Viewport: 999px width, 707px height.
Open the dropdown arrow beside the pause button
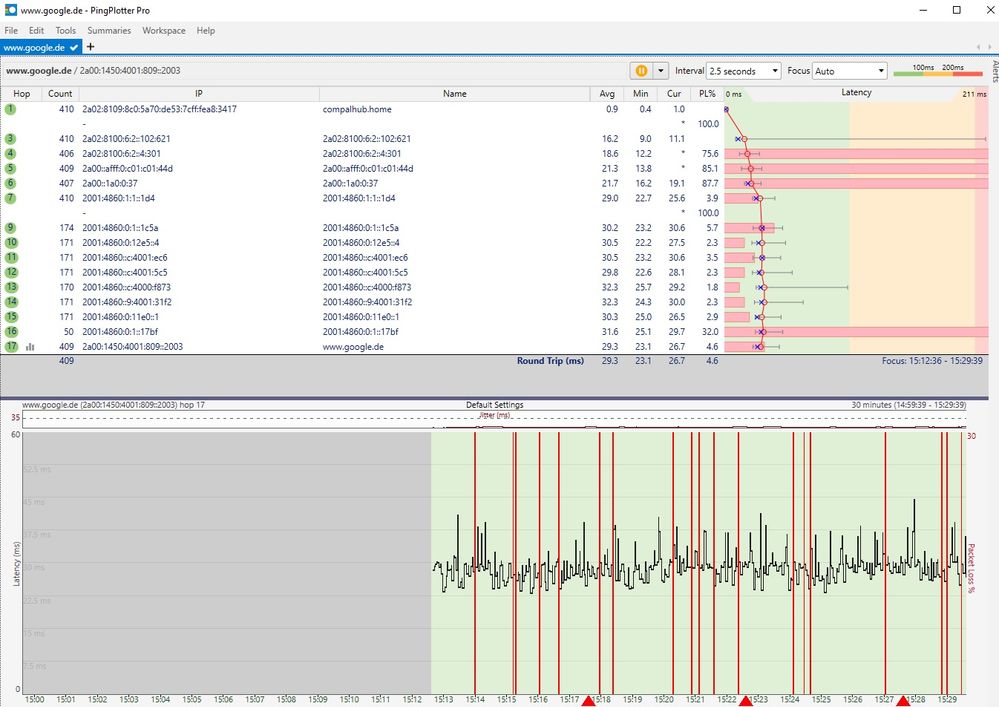(x=660, y=71)
